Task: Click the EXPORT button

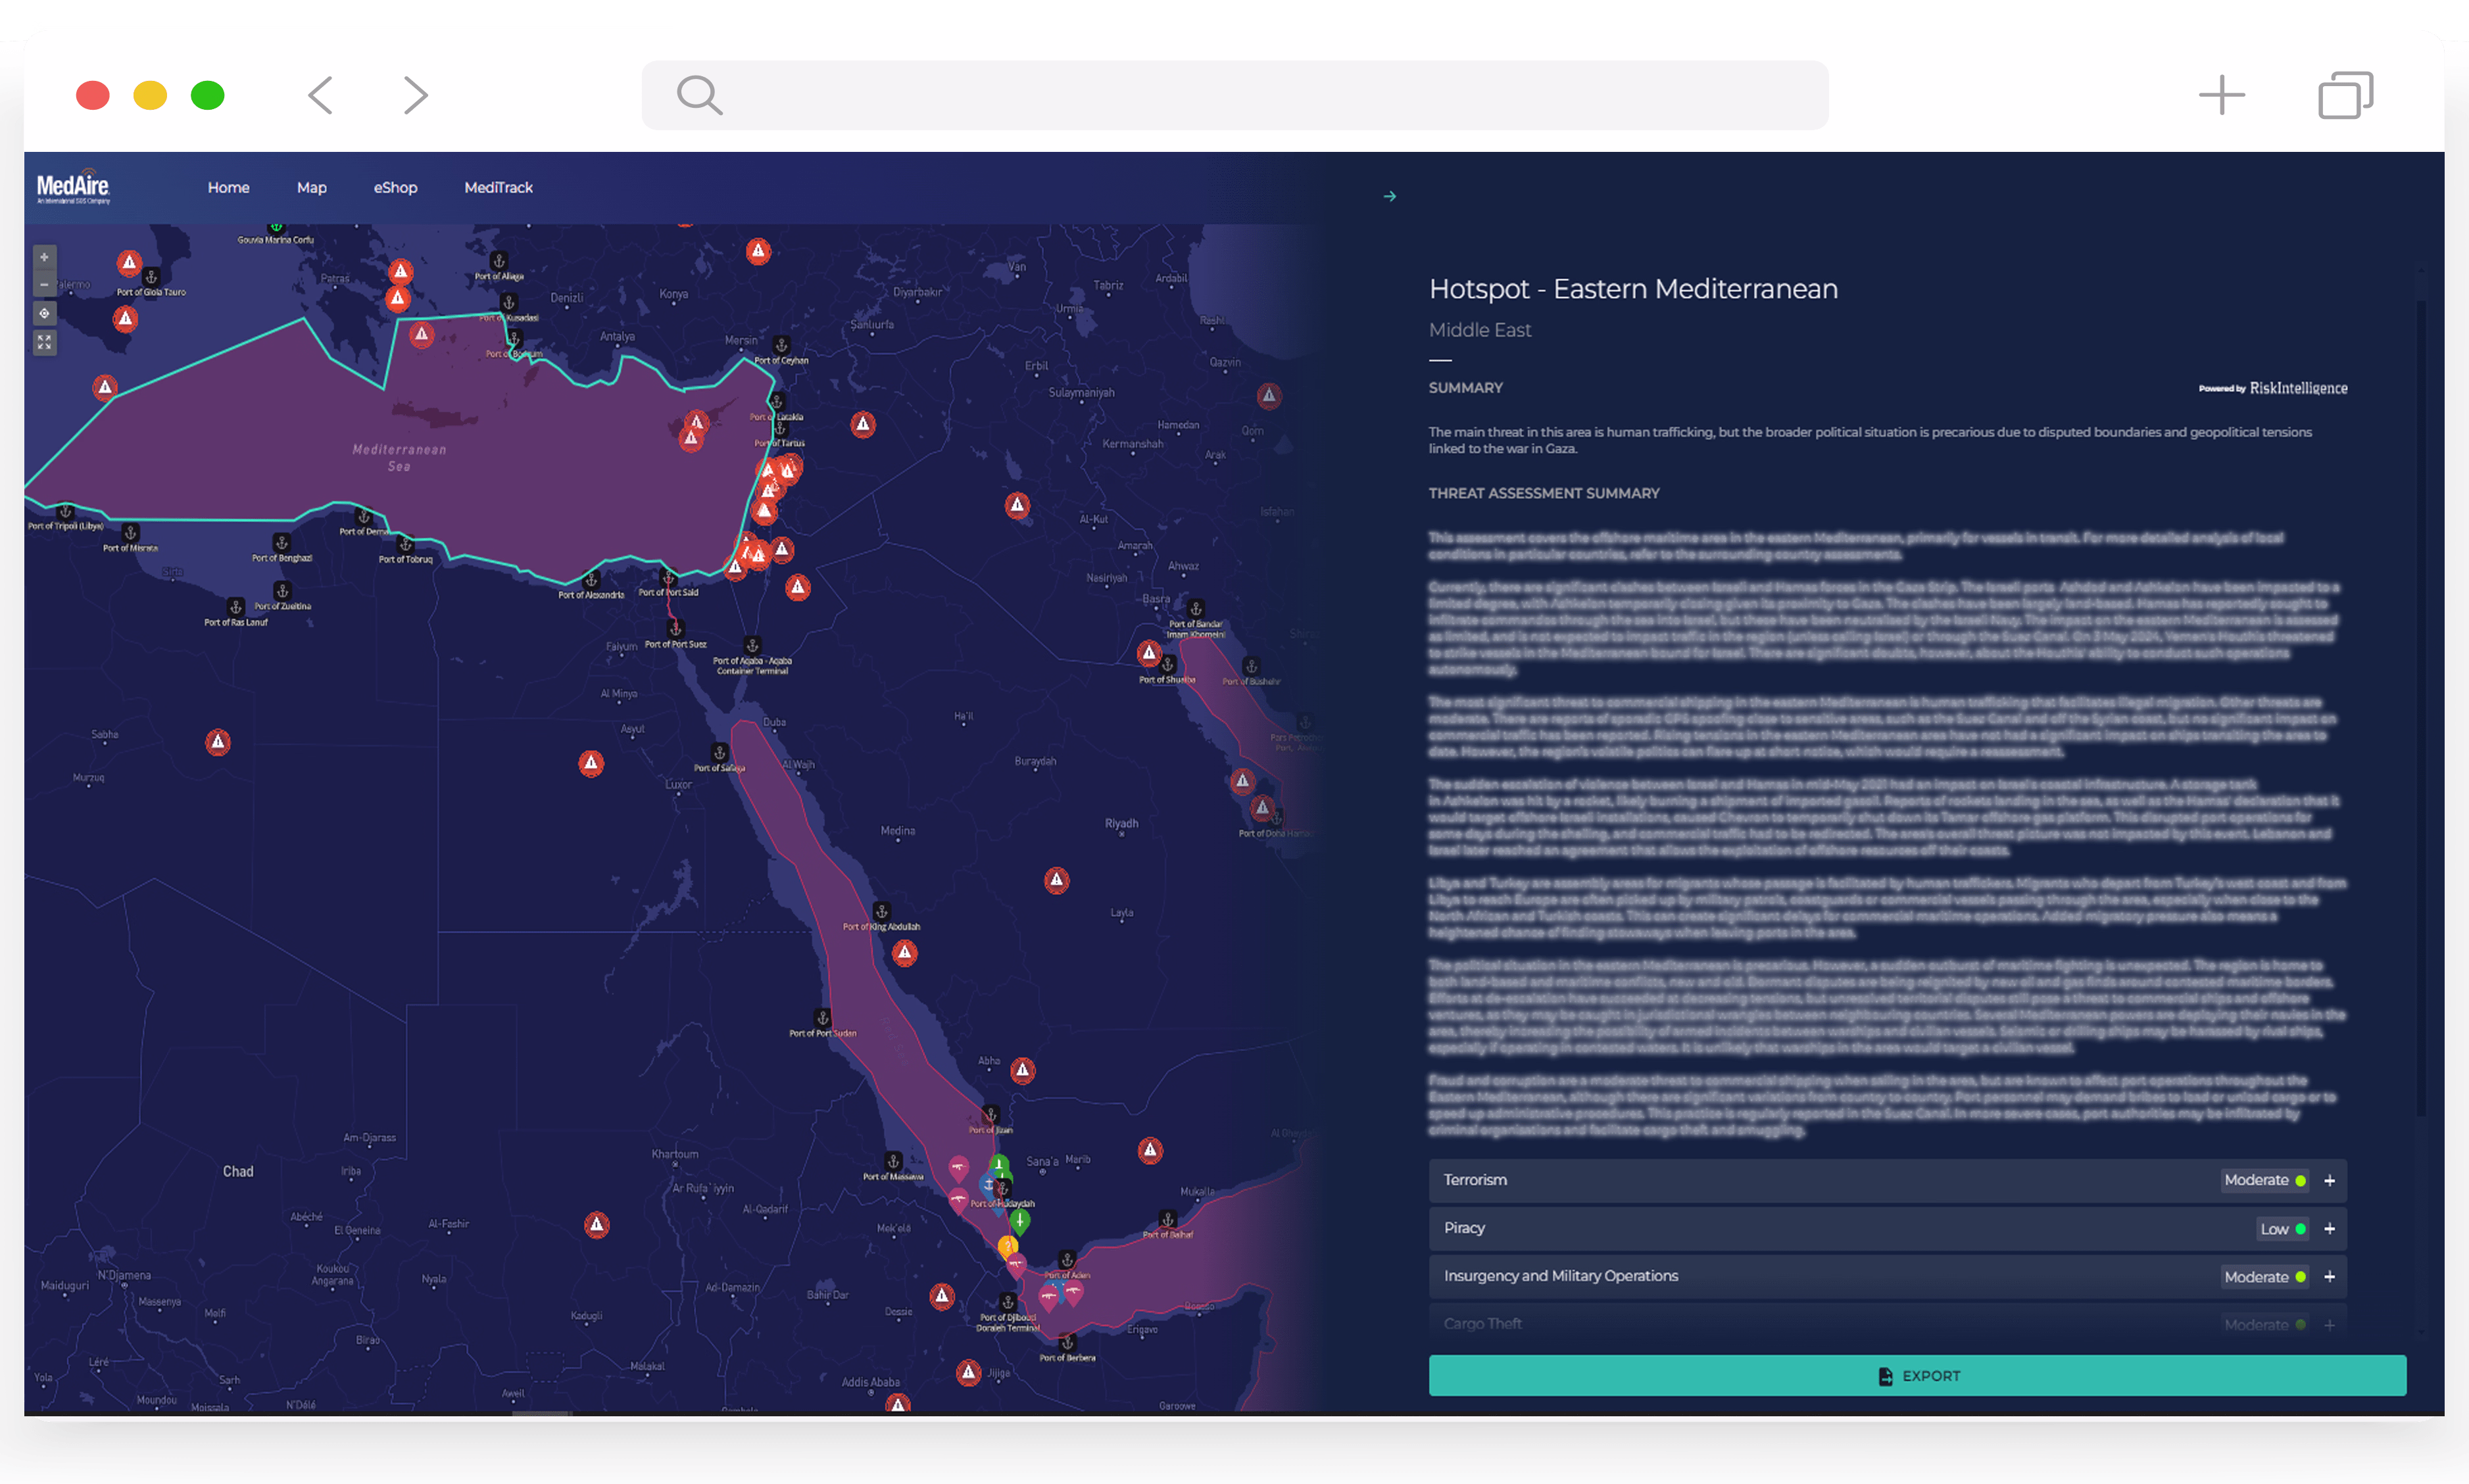Action: coord(1917,1376)
